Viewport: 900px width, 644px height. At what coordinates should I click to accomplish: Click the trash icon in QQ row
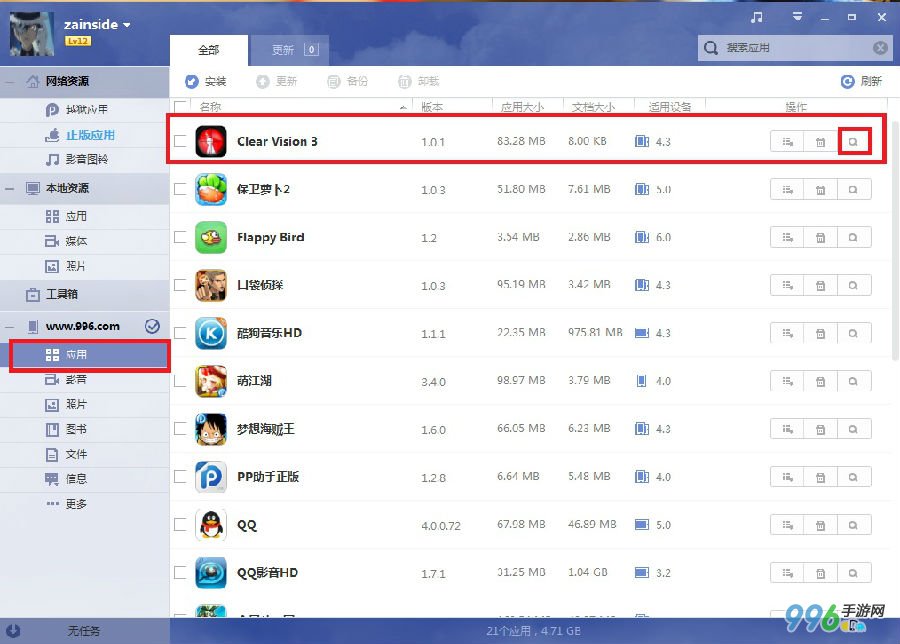pyautogui.click(x=820, y=525)
